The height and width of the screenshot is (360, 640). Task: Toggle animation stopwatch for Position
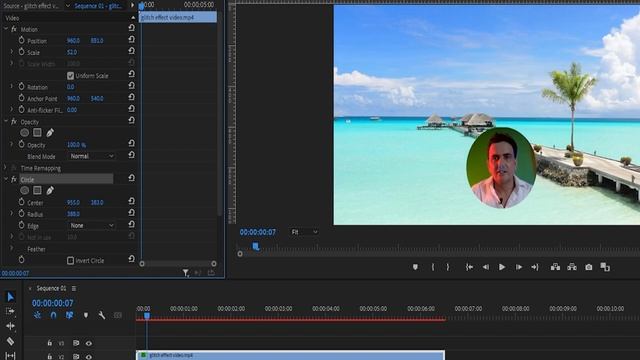pos(22,40)
